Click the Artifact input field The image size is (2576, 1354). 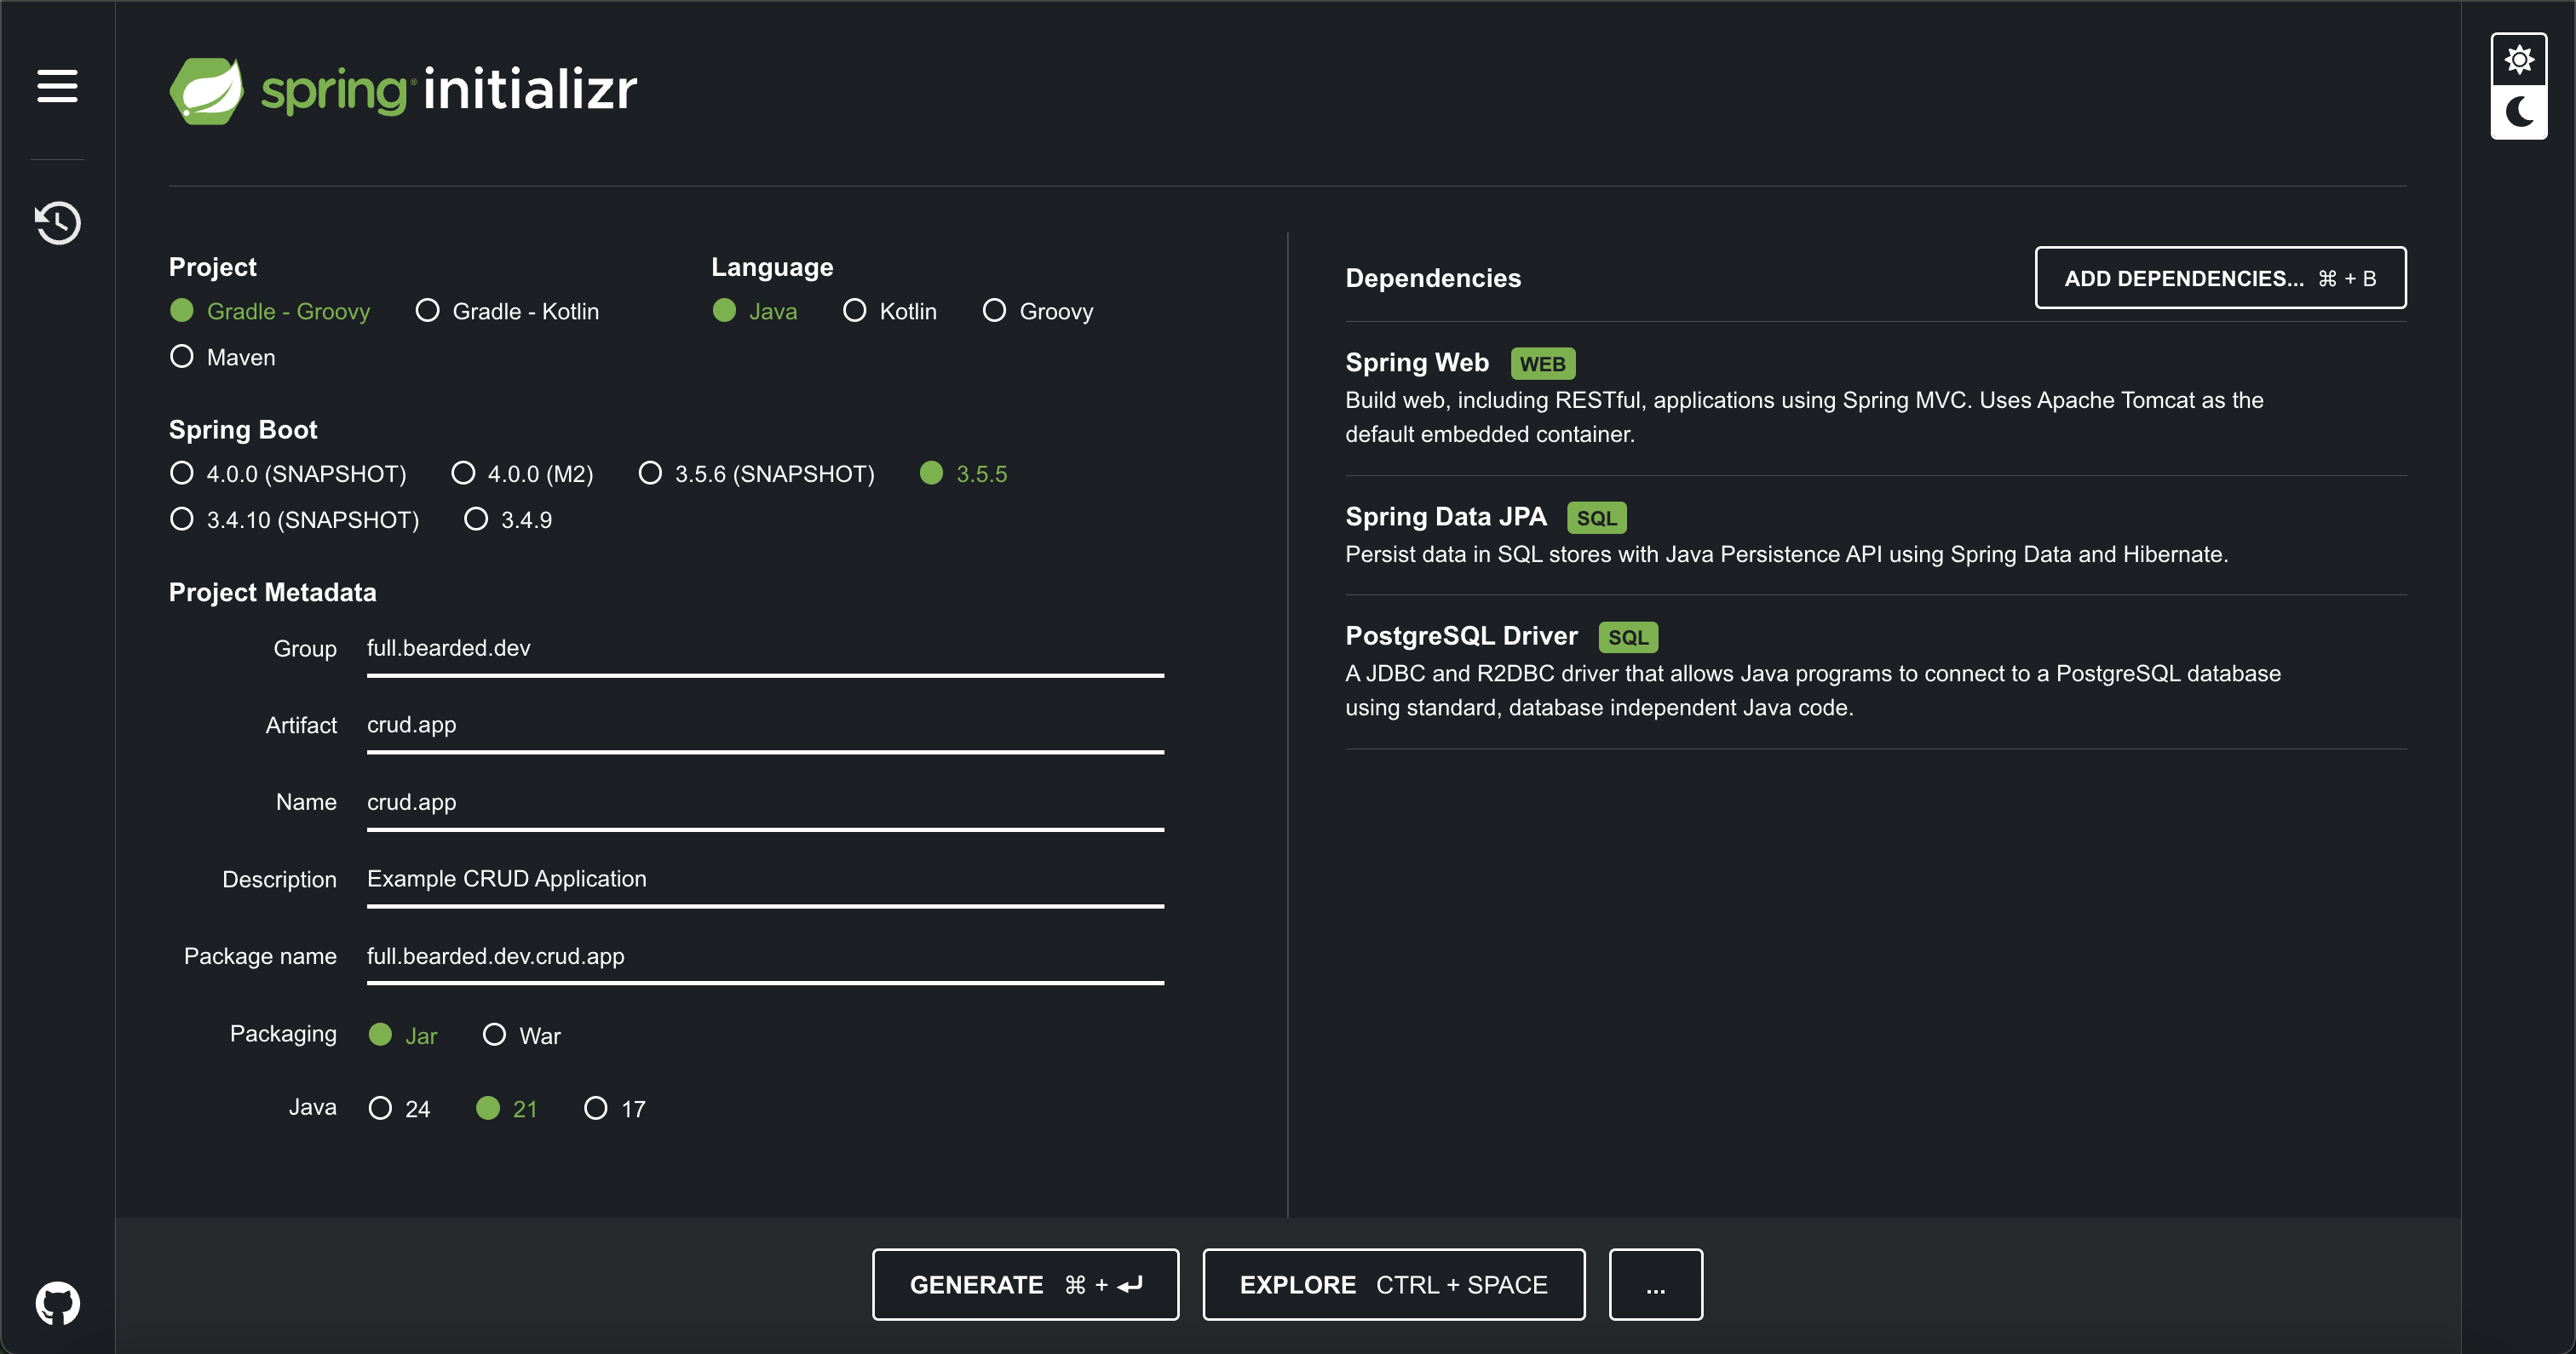coord(764,725)
